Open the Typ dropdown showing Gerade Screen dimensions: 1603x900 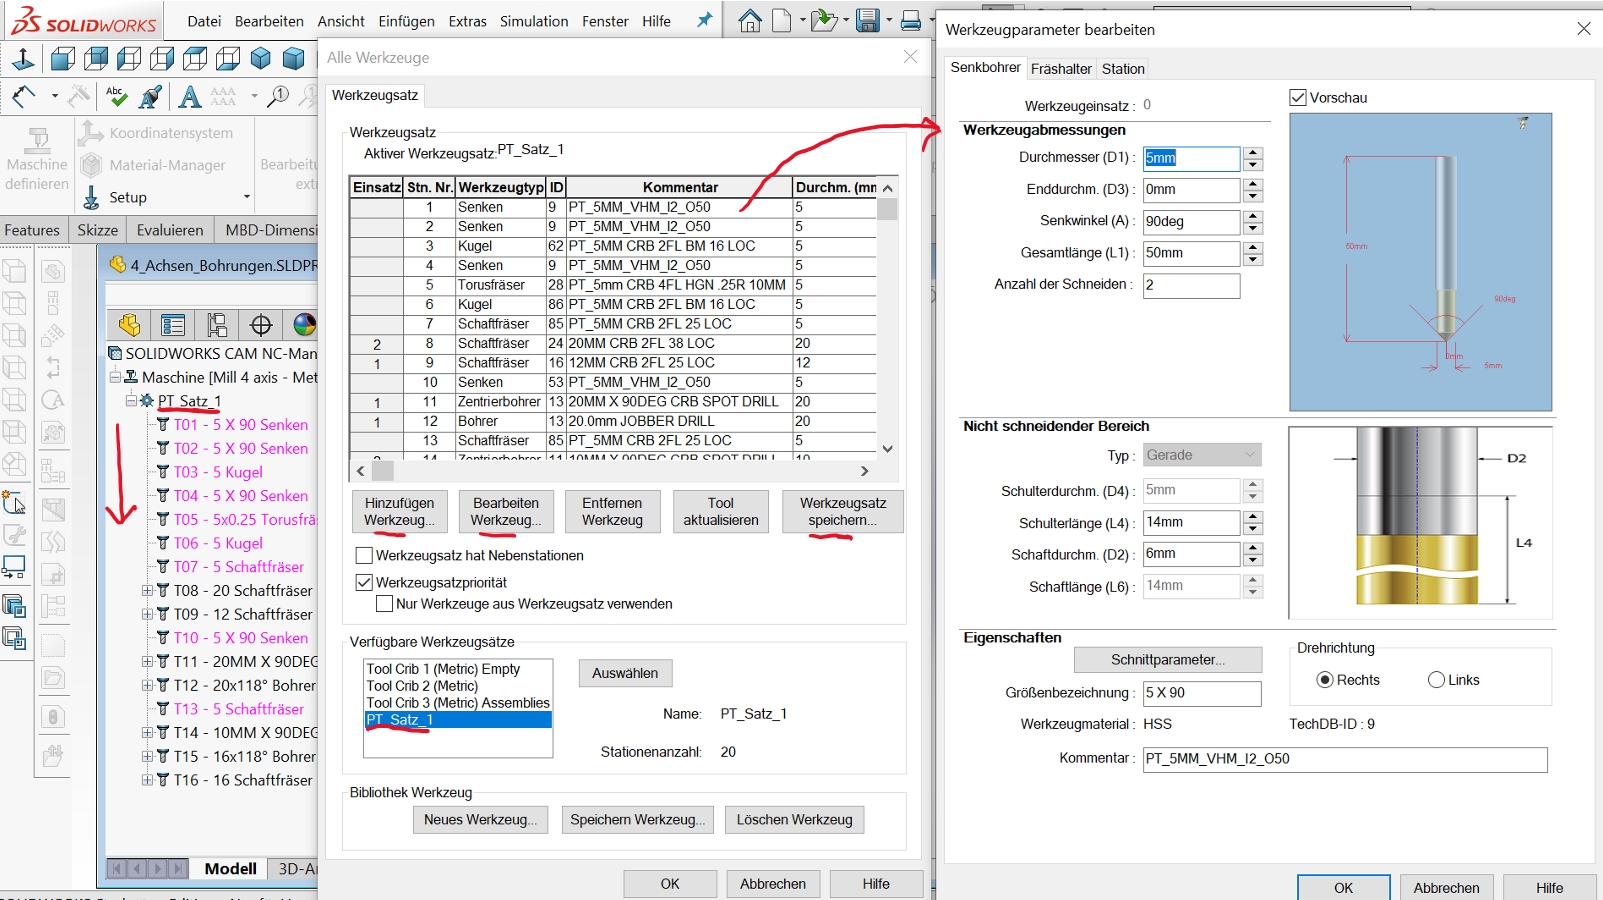point(1201,455)
